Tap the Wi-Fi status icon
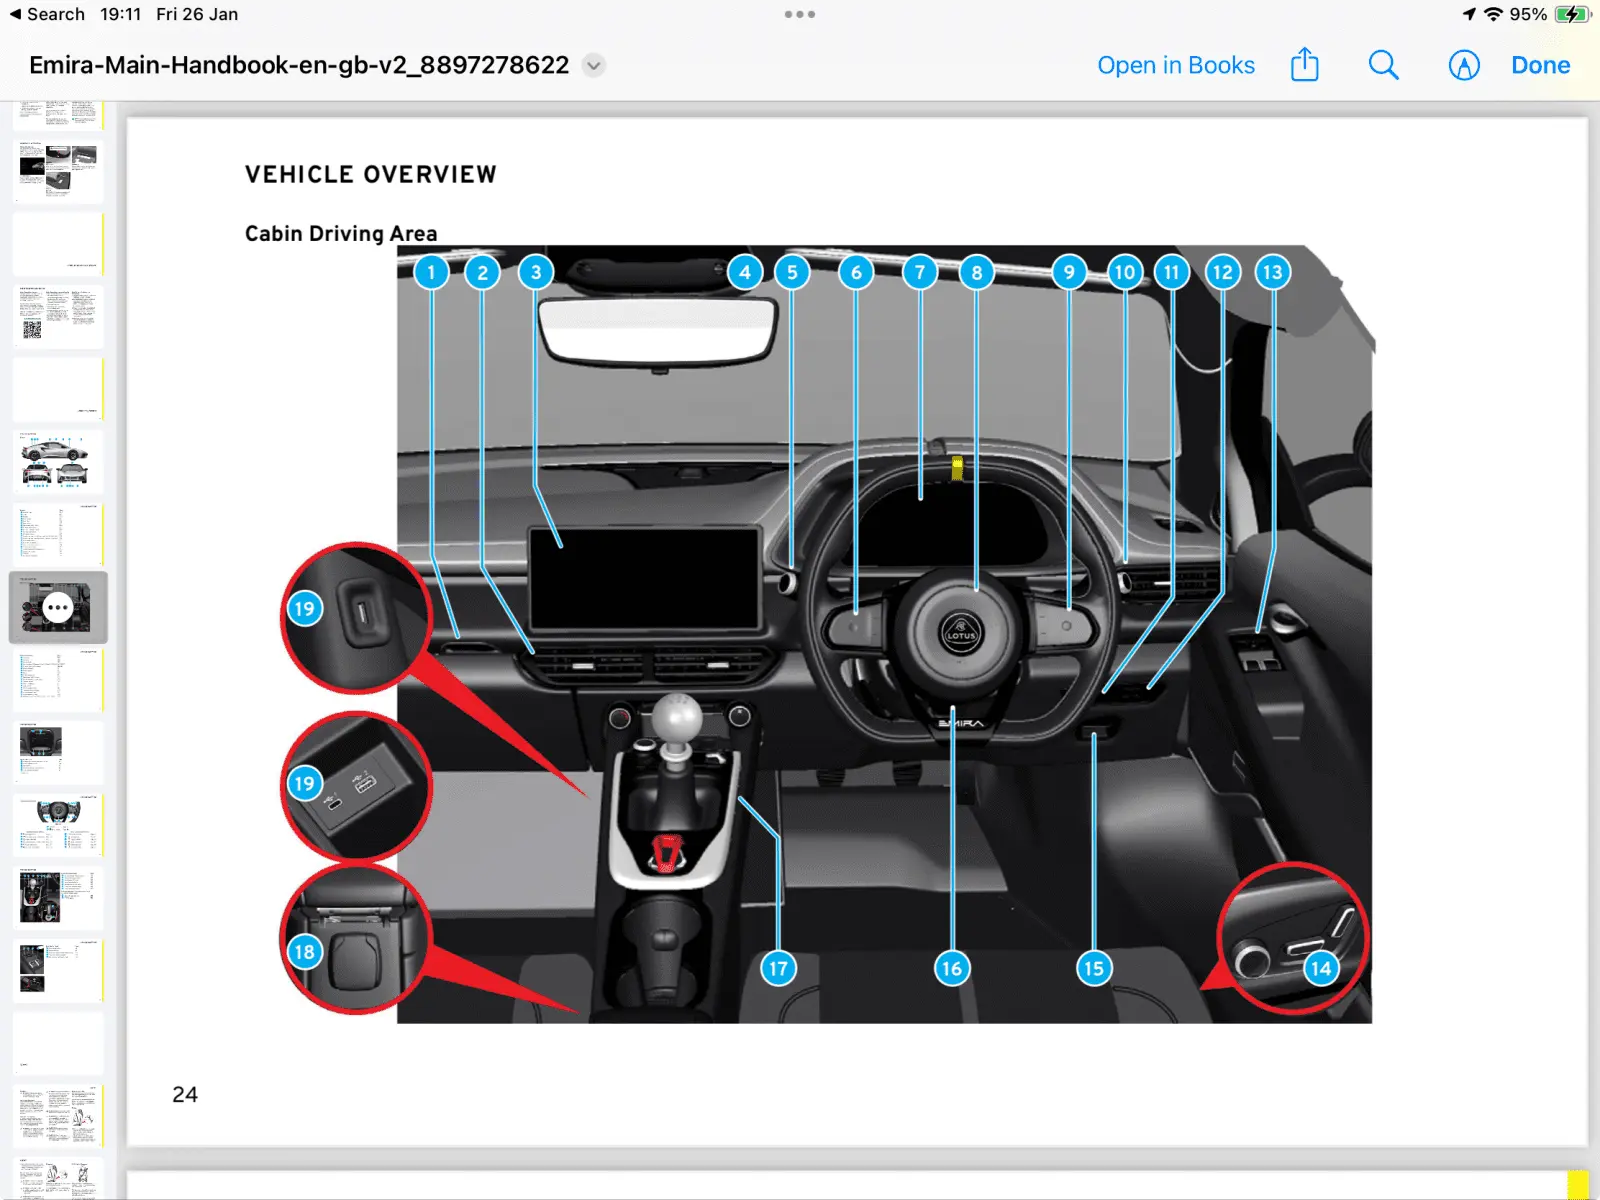This screenshot has height=1200, width=1600. point(1493,14)
